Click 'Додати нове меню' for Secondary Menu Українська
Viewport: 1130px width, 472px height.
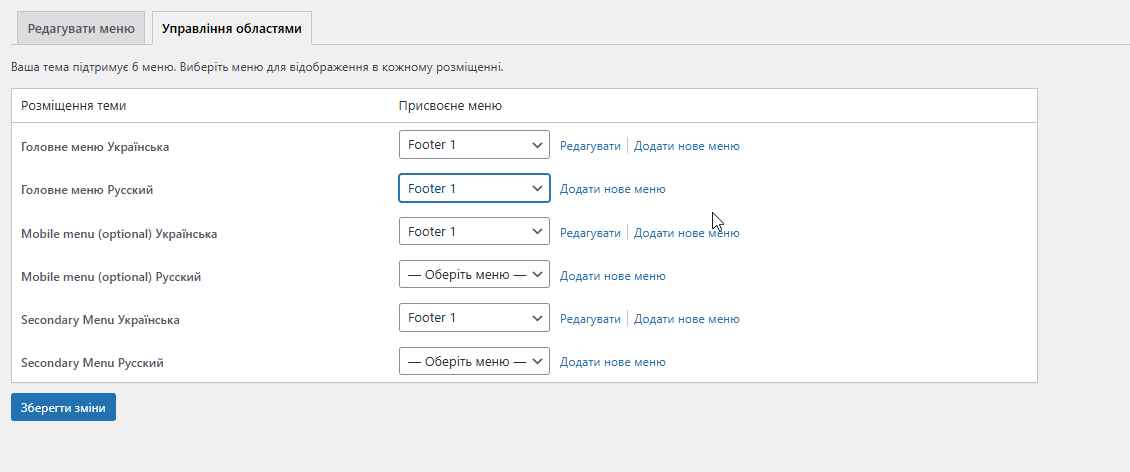[686, 319]
